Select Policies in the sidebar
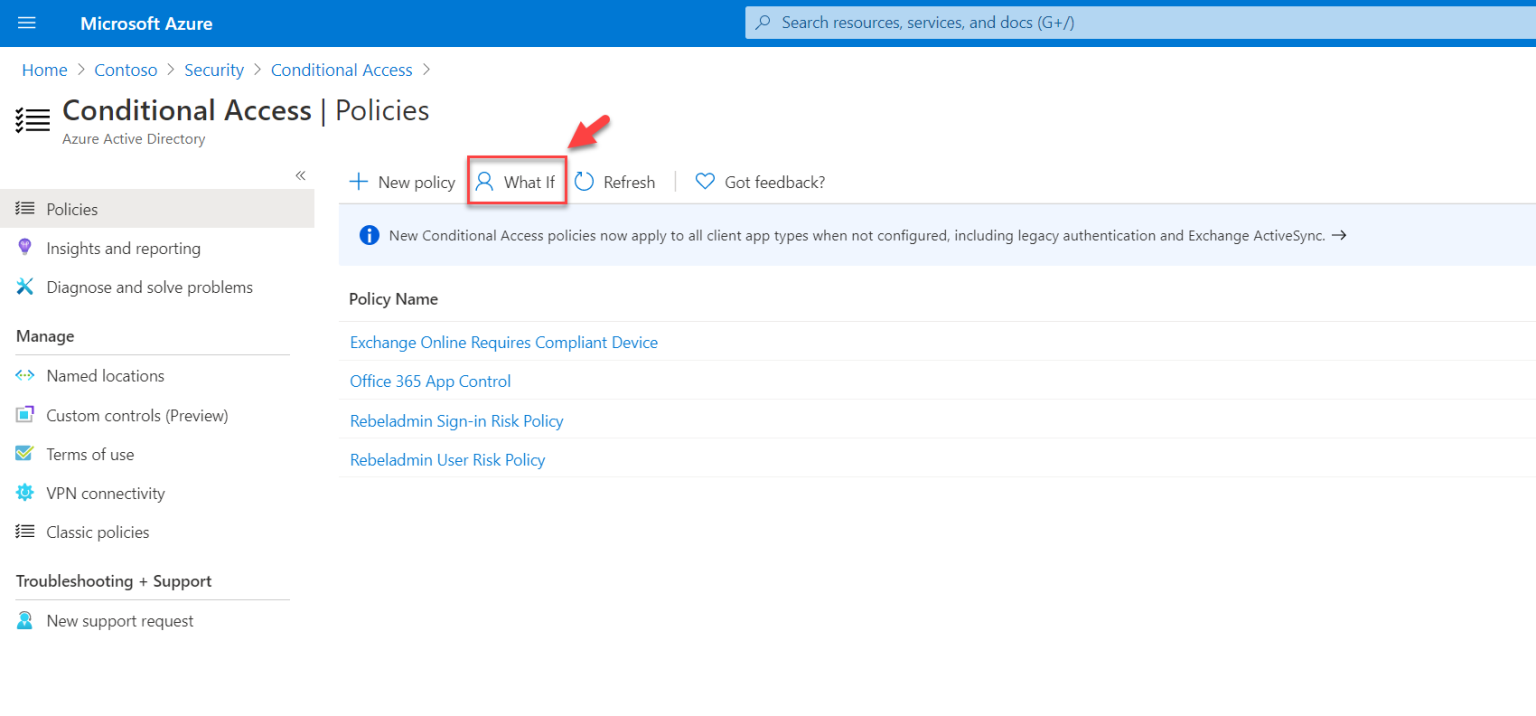This screenshot has width=1536, height=716. [72, 209]
